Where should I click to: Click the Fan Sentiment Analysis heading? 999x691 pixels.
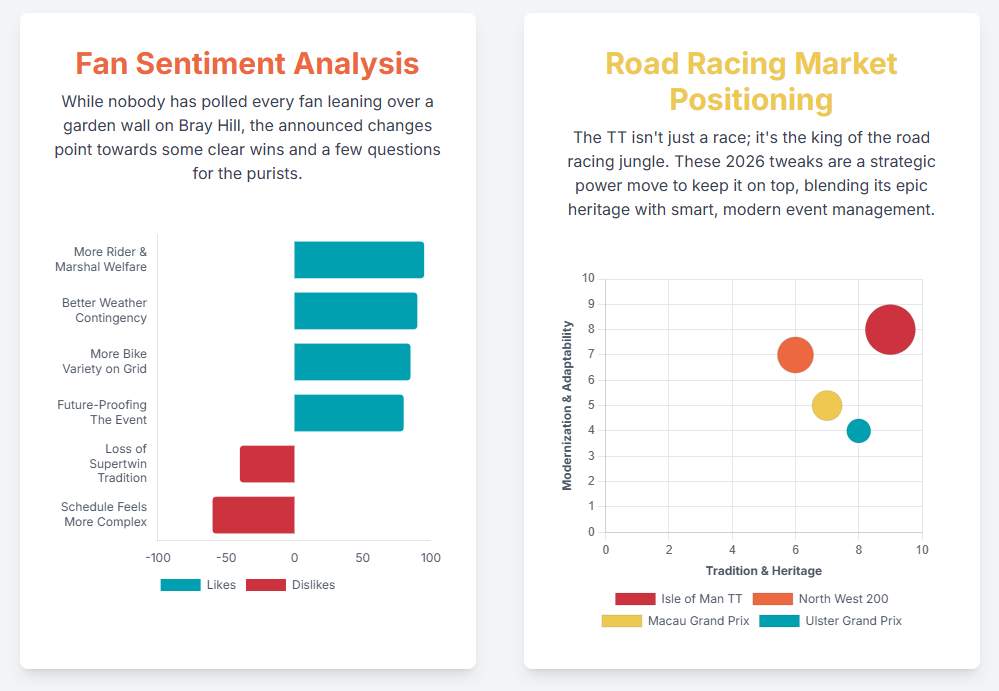pyautogui.click(x=247, y=64)
